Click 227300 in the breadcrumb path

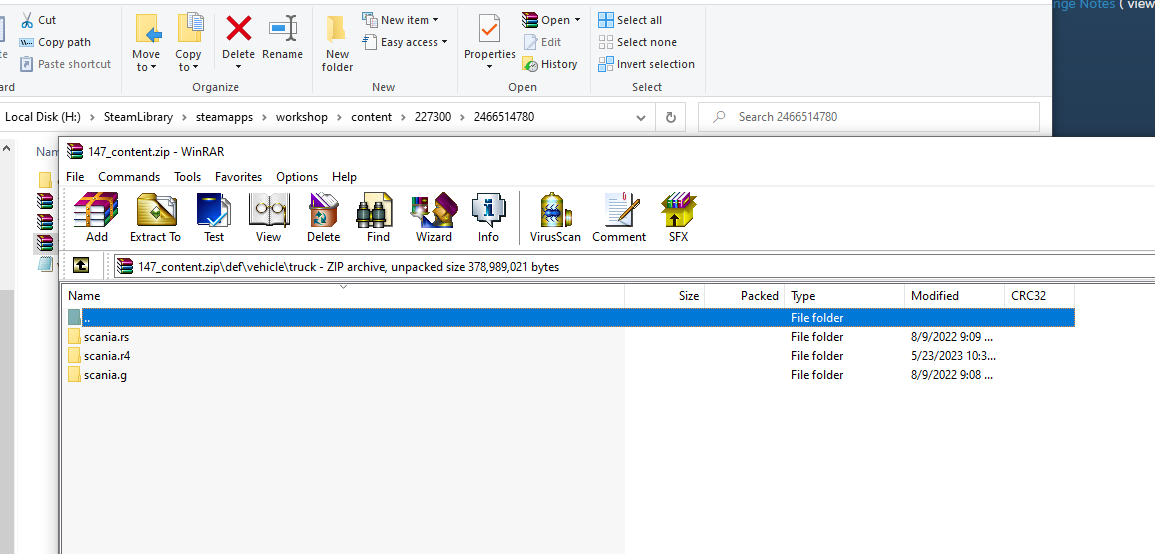point(432,117)
